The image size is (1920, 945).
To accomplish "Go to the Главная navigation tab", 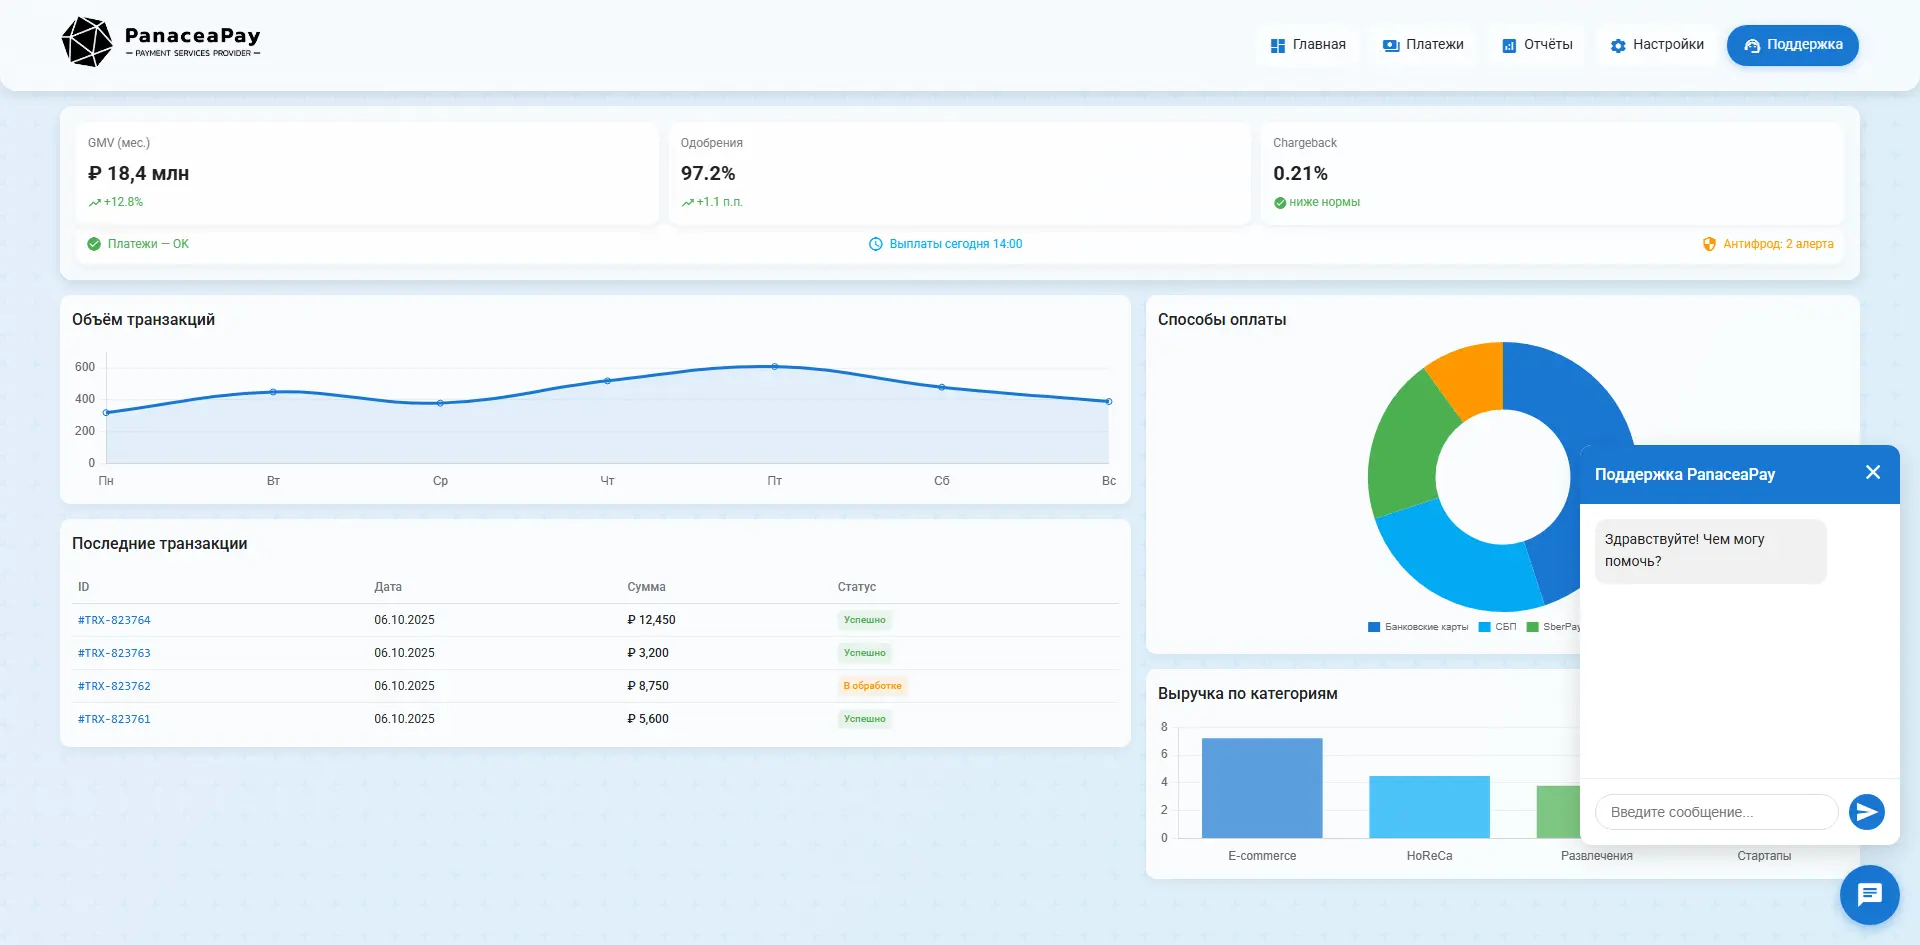I will point(1308,45).
